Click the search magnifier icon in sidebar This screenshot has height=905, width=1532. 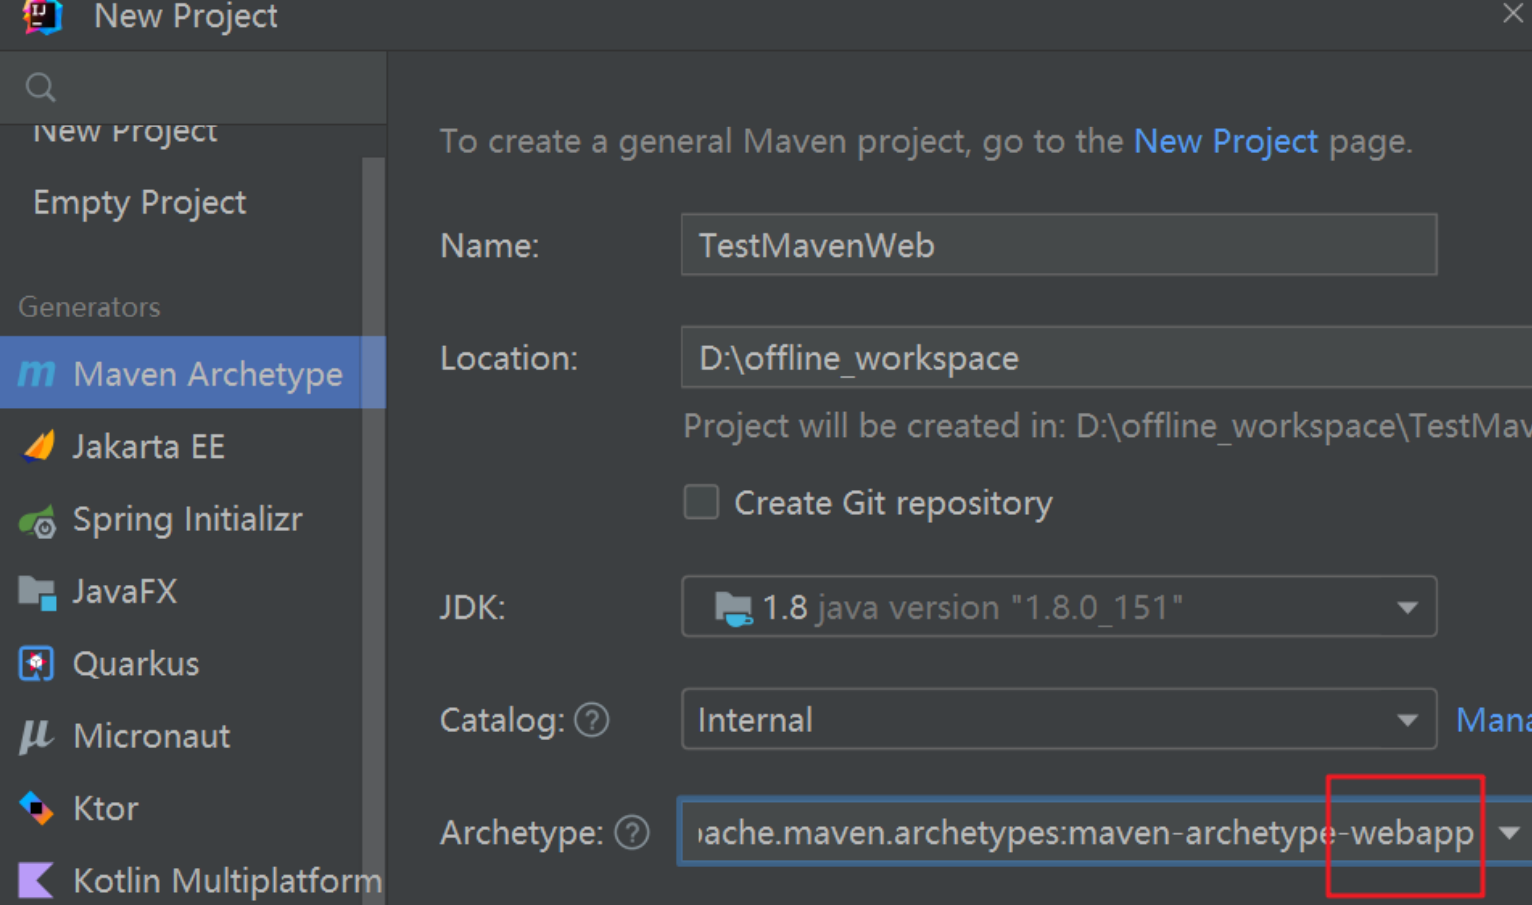40,88
